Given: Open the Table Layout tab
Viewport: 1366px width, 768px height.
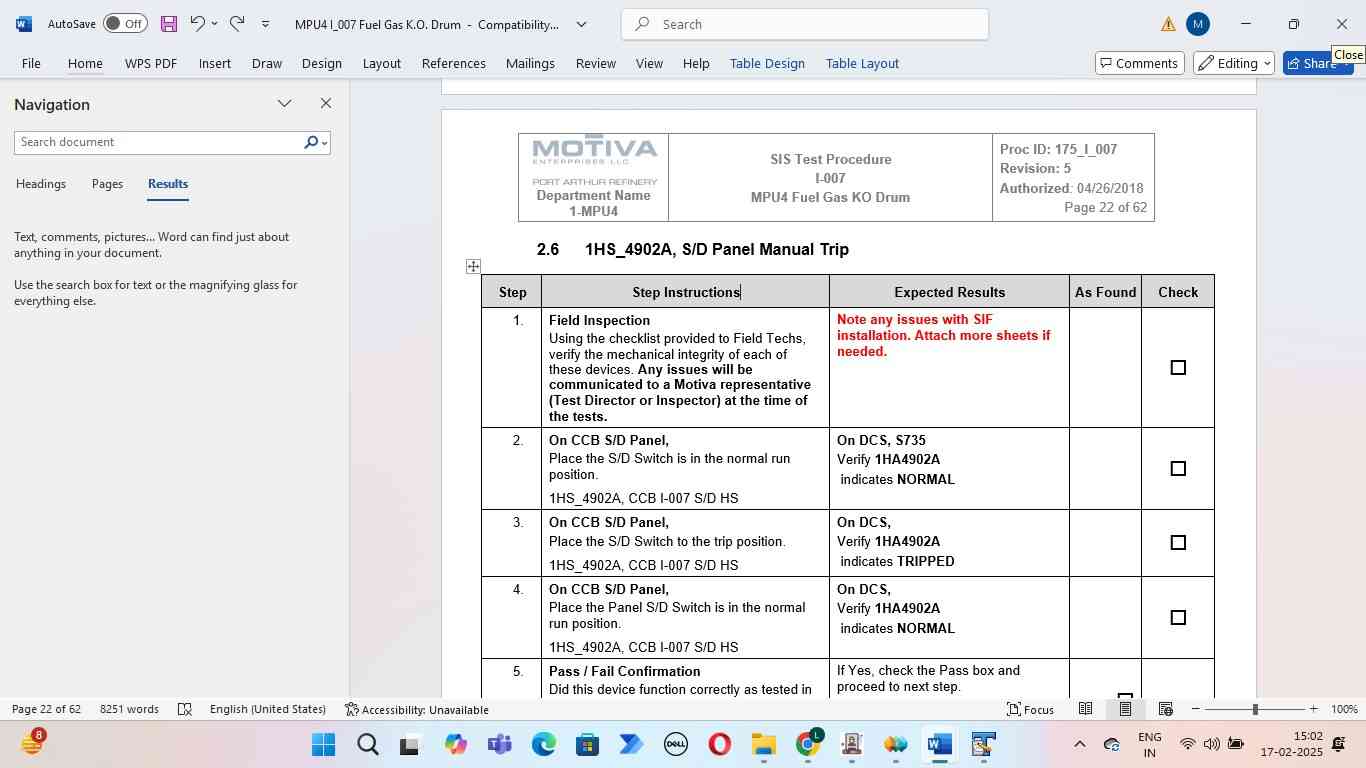Looking at the screenshot, I should coord(862,63).
